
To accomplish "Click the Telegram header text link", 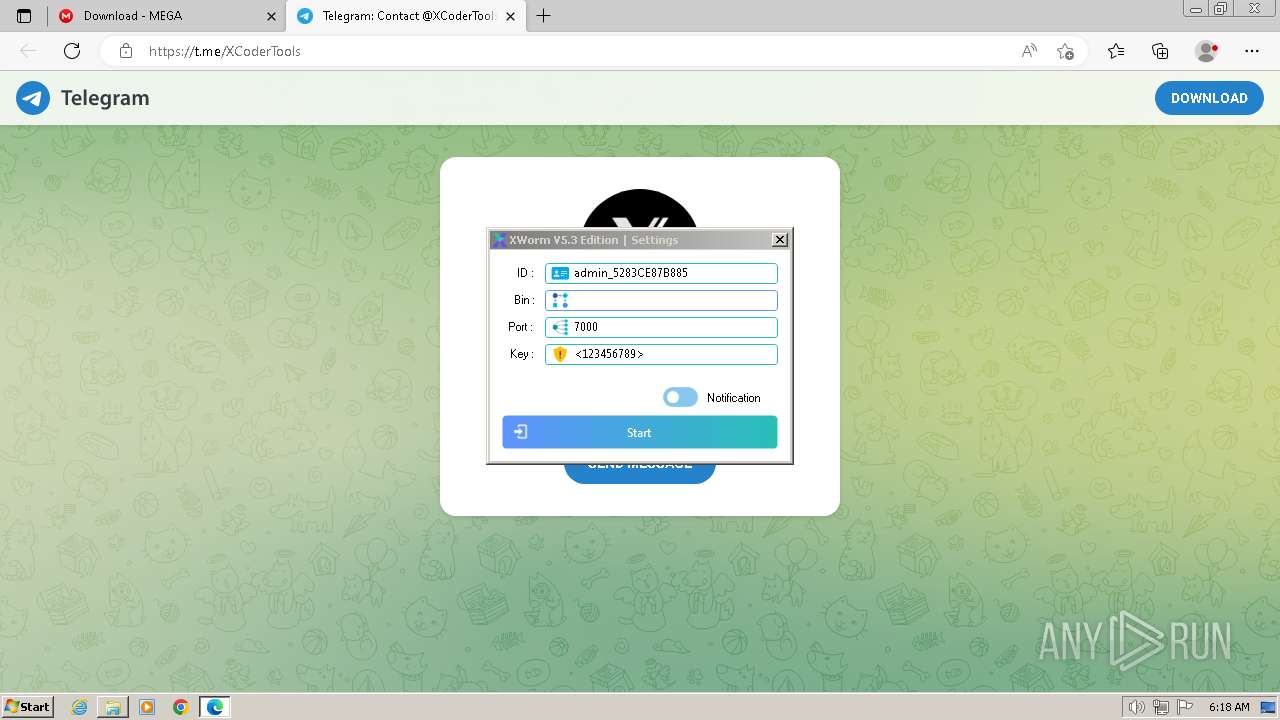I will (105, 98).
